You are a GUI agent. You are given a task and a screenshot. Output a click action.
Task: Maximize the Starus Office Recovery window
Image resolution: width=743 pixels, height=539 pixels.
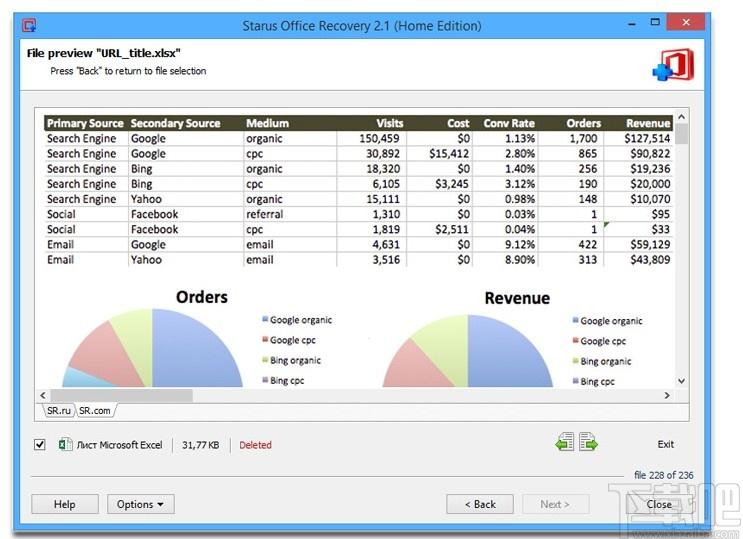(x=655, y=23)
